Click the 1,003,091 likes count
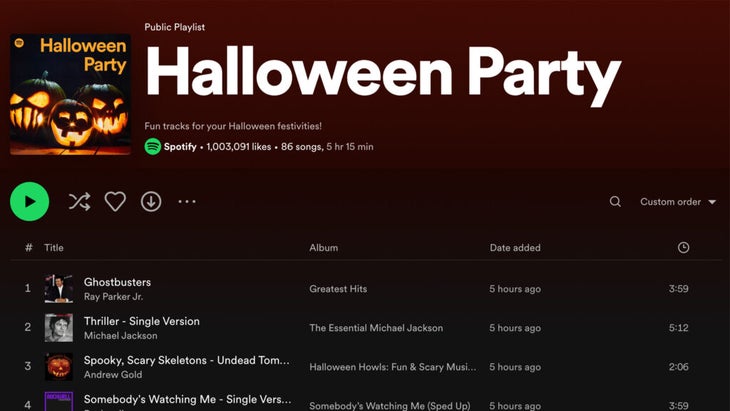The width and height of the screenshot is (730, 411). pos(238,147)
